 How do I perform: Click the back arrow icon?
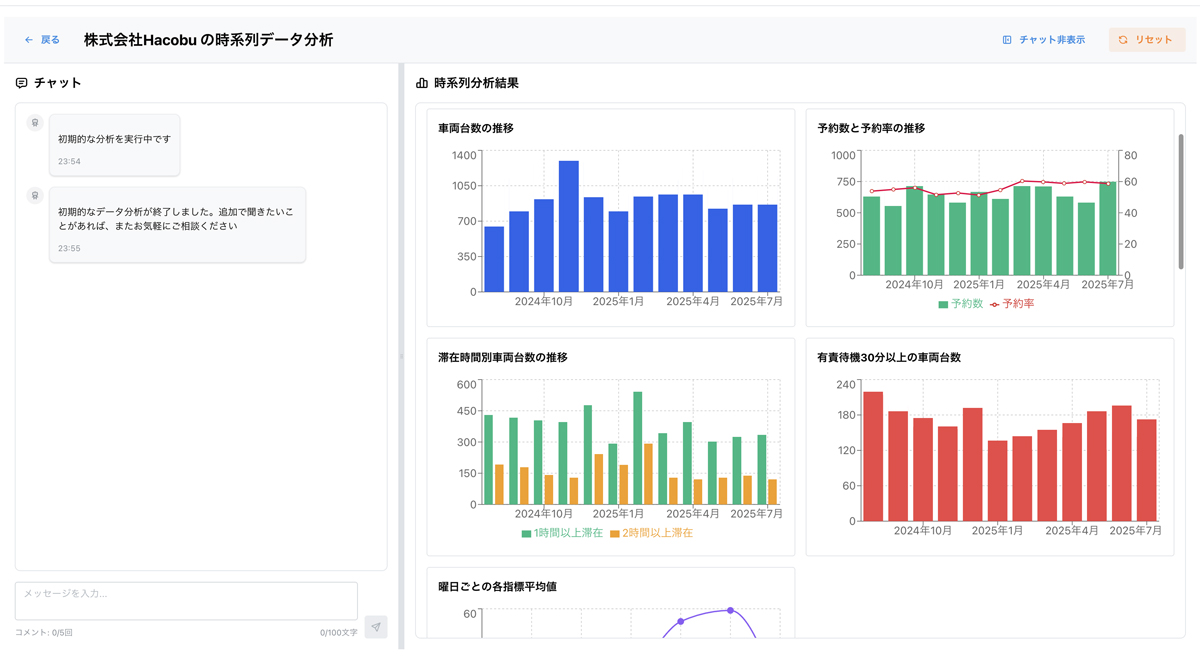(x=29, y=40)
